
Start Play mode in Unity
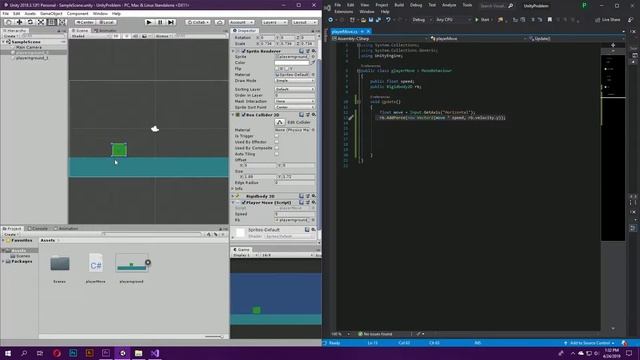click(149, 22)
